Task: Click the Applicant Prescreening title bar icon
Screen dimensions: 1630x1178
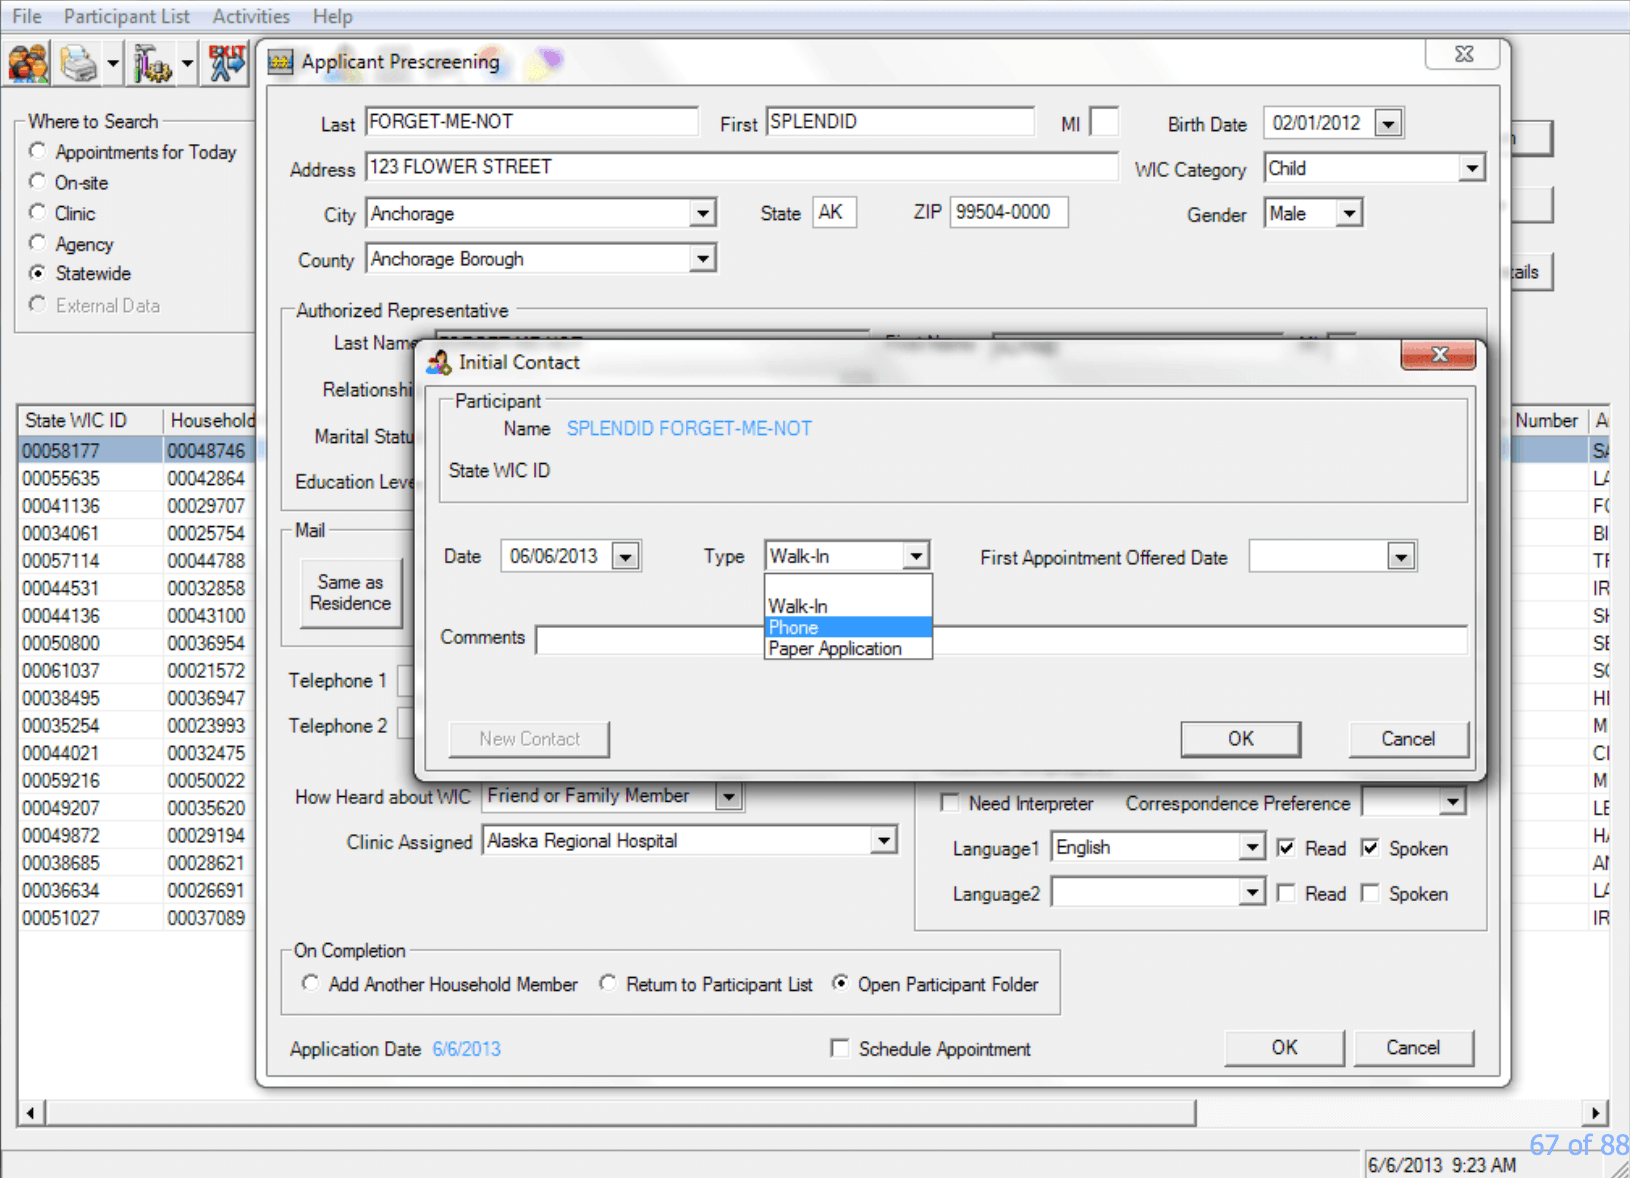Action: (280, 61)
